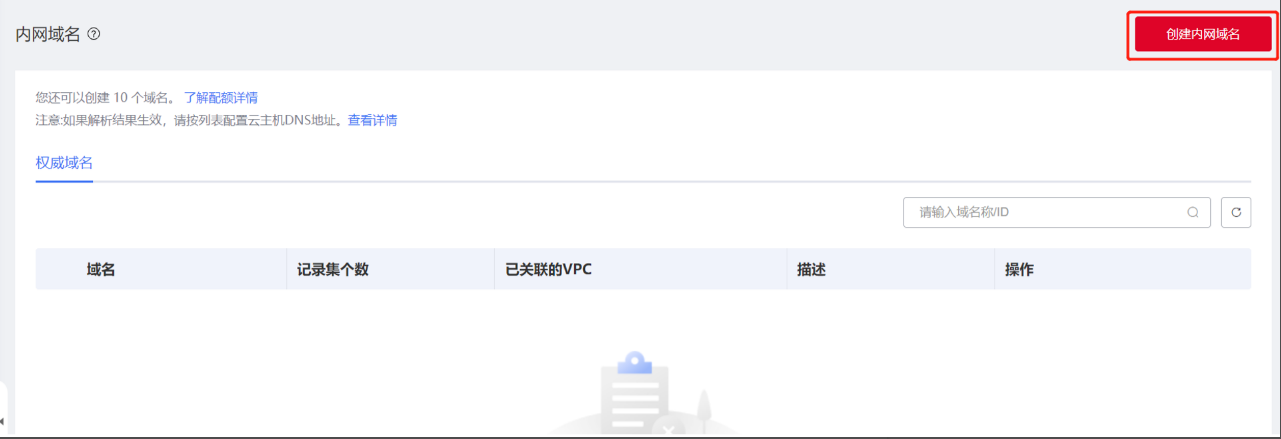
Task: Select the 域名 column header
Action: 101,270
